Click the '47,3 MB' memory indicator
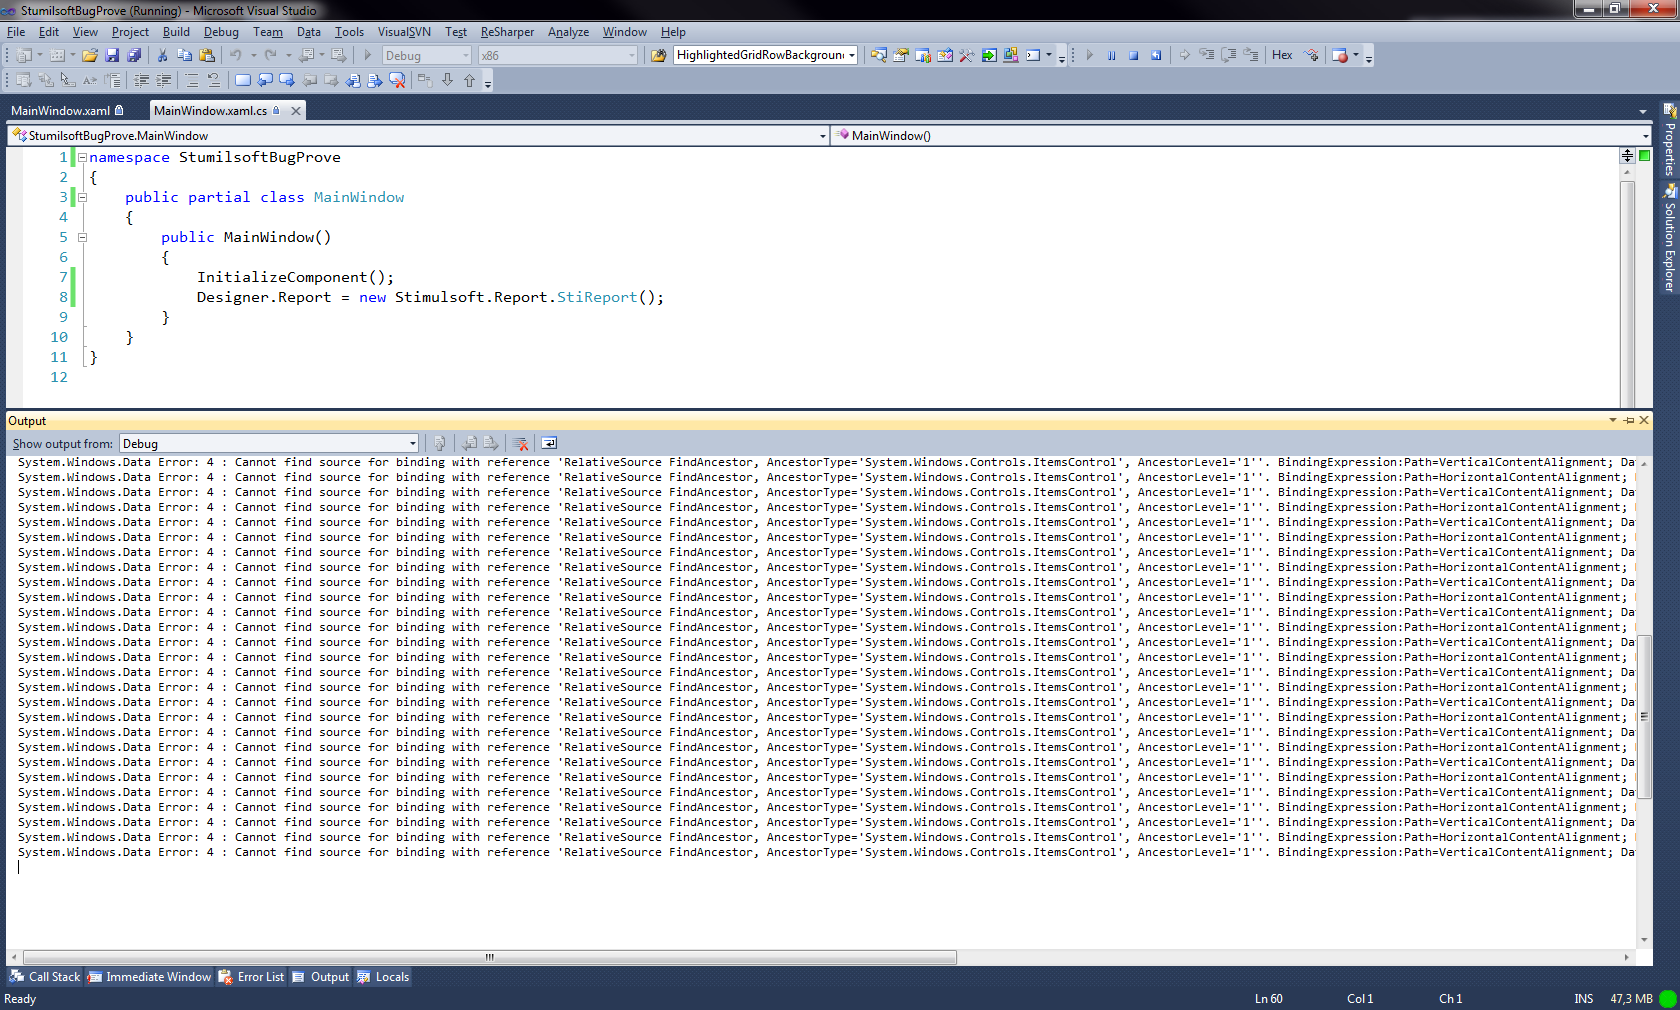The image size is (1680, 1010). (1632, 999)
